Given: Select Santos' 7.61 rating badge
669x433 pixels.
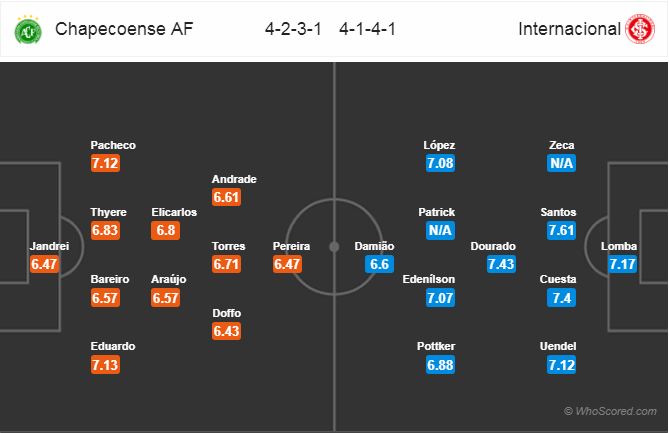Looking at the screenshot, I should 562,230.
